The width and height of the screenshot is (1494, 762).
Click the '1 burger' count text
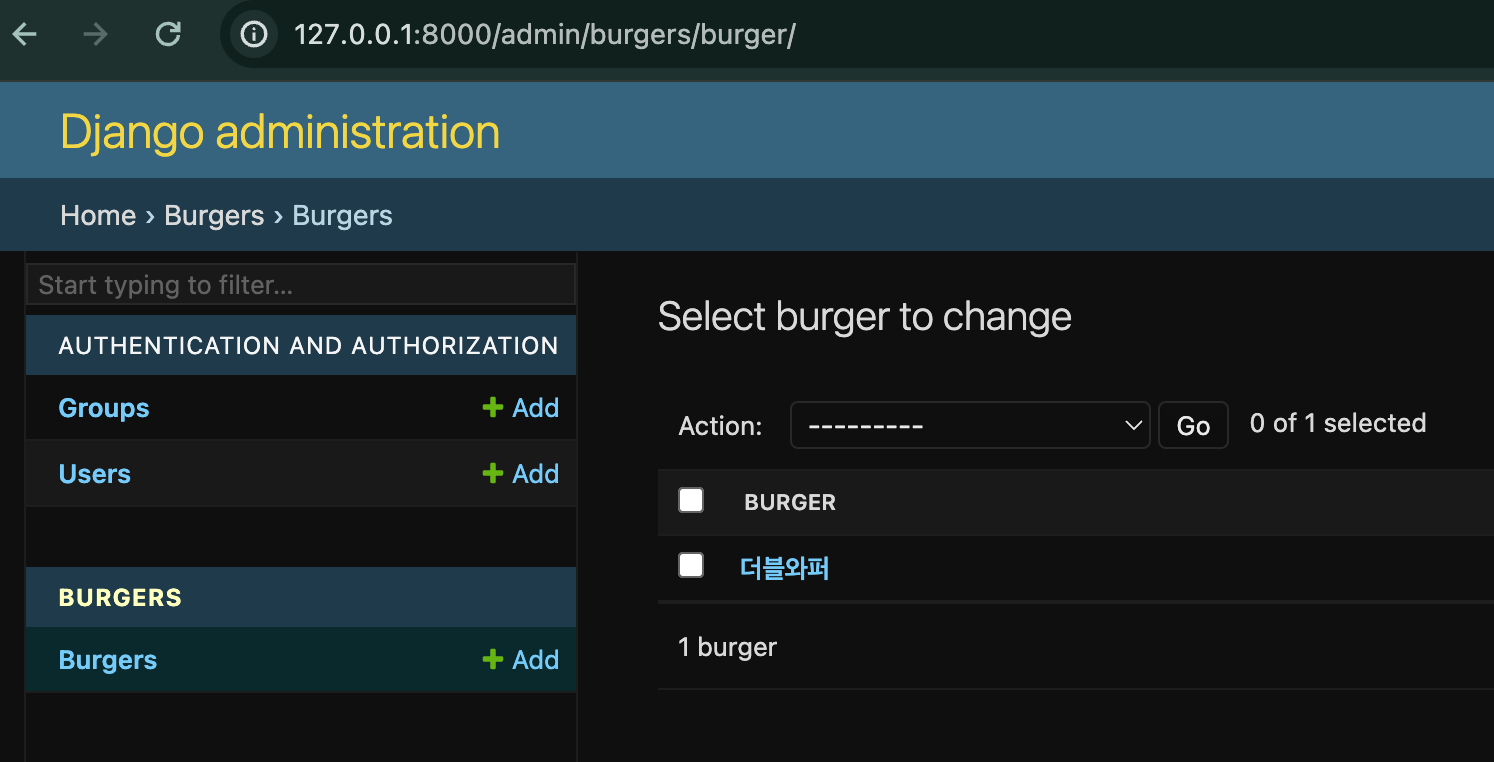point(727,648)
